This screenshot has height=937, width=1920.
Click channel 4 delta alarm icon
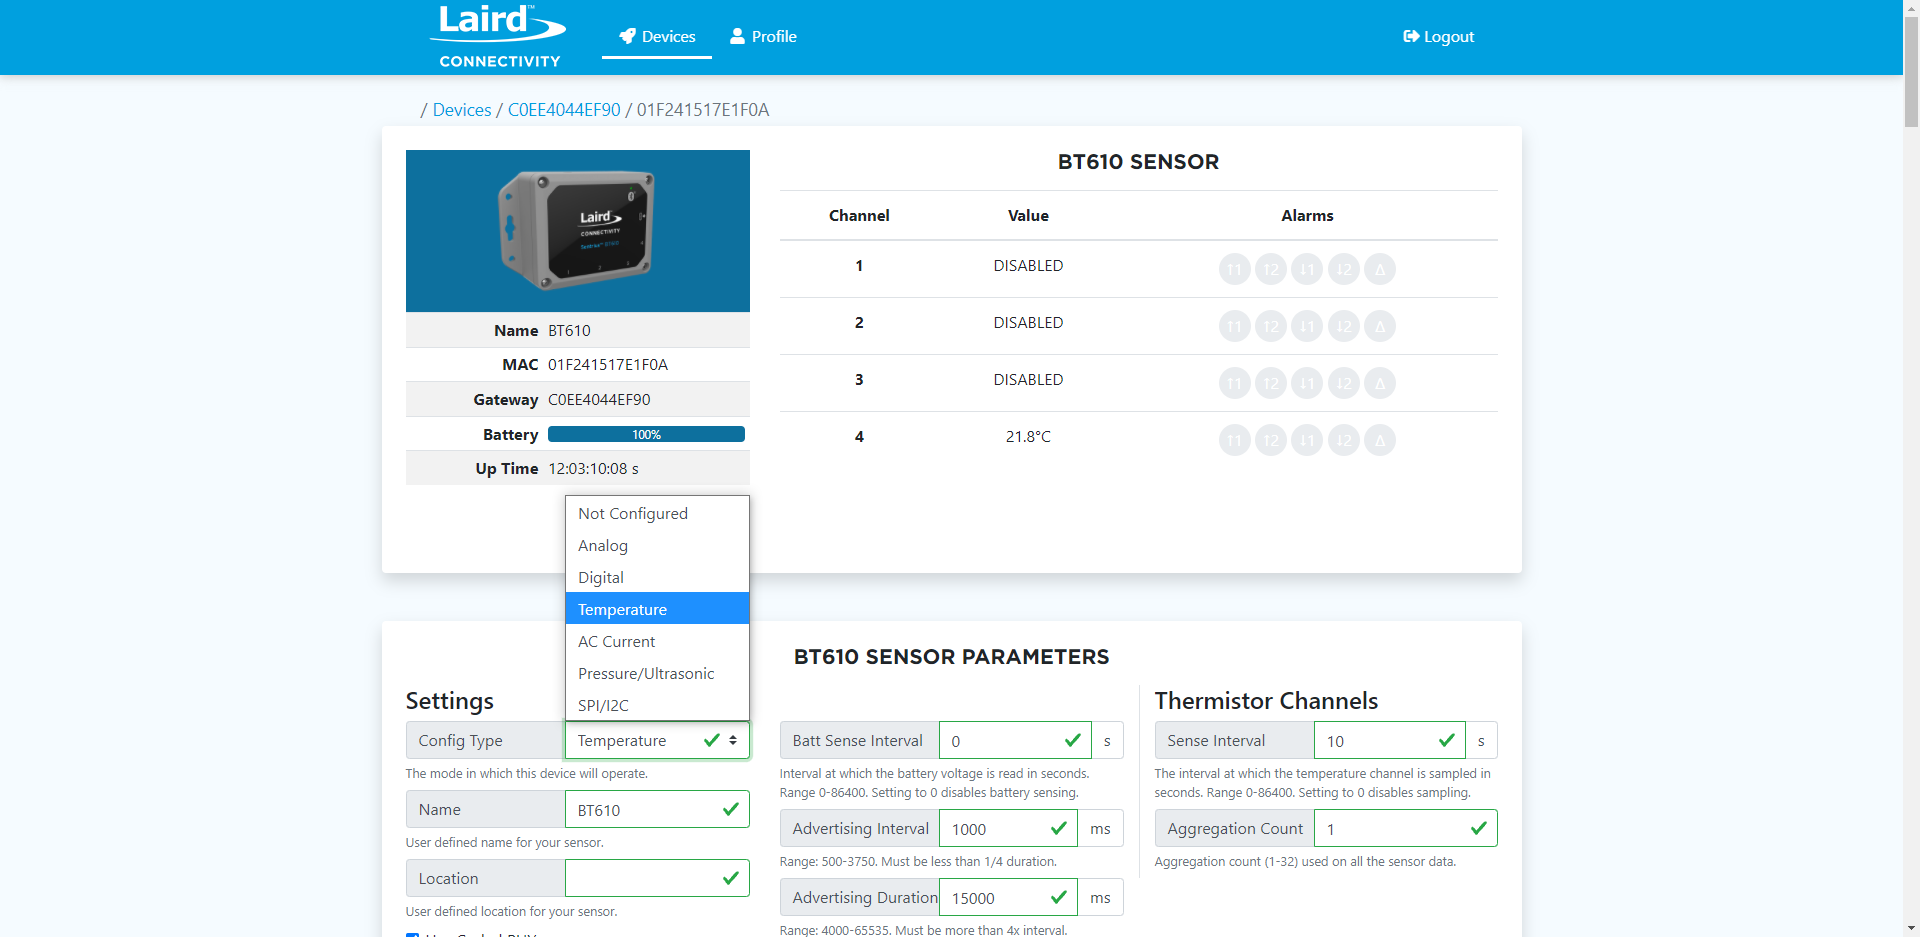pyautogui.click(x=1379, y=440)
